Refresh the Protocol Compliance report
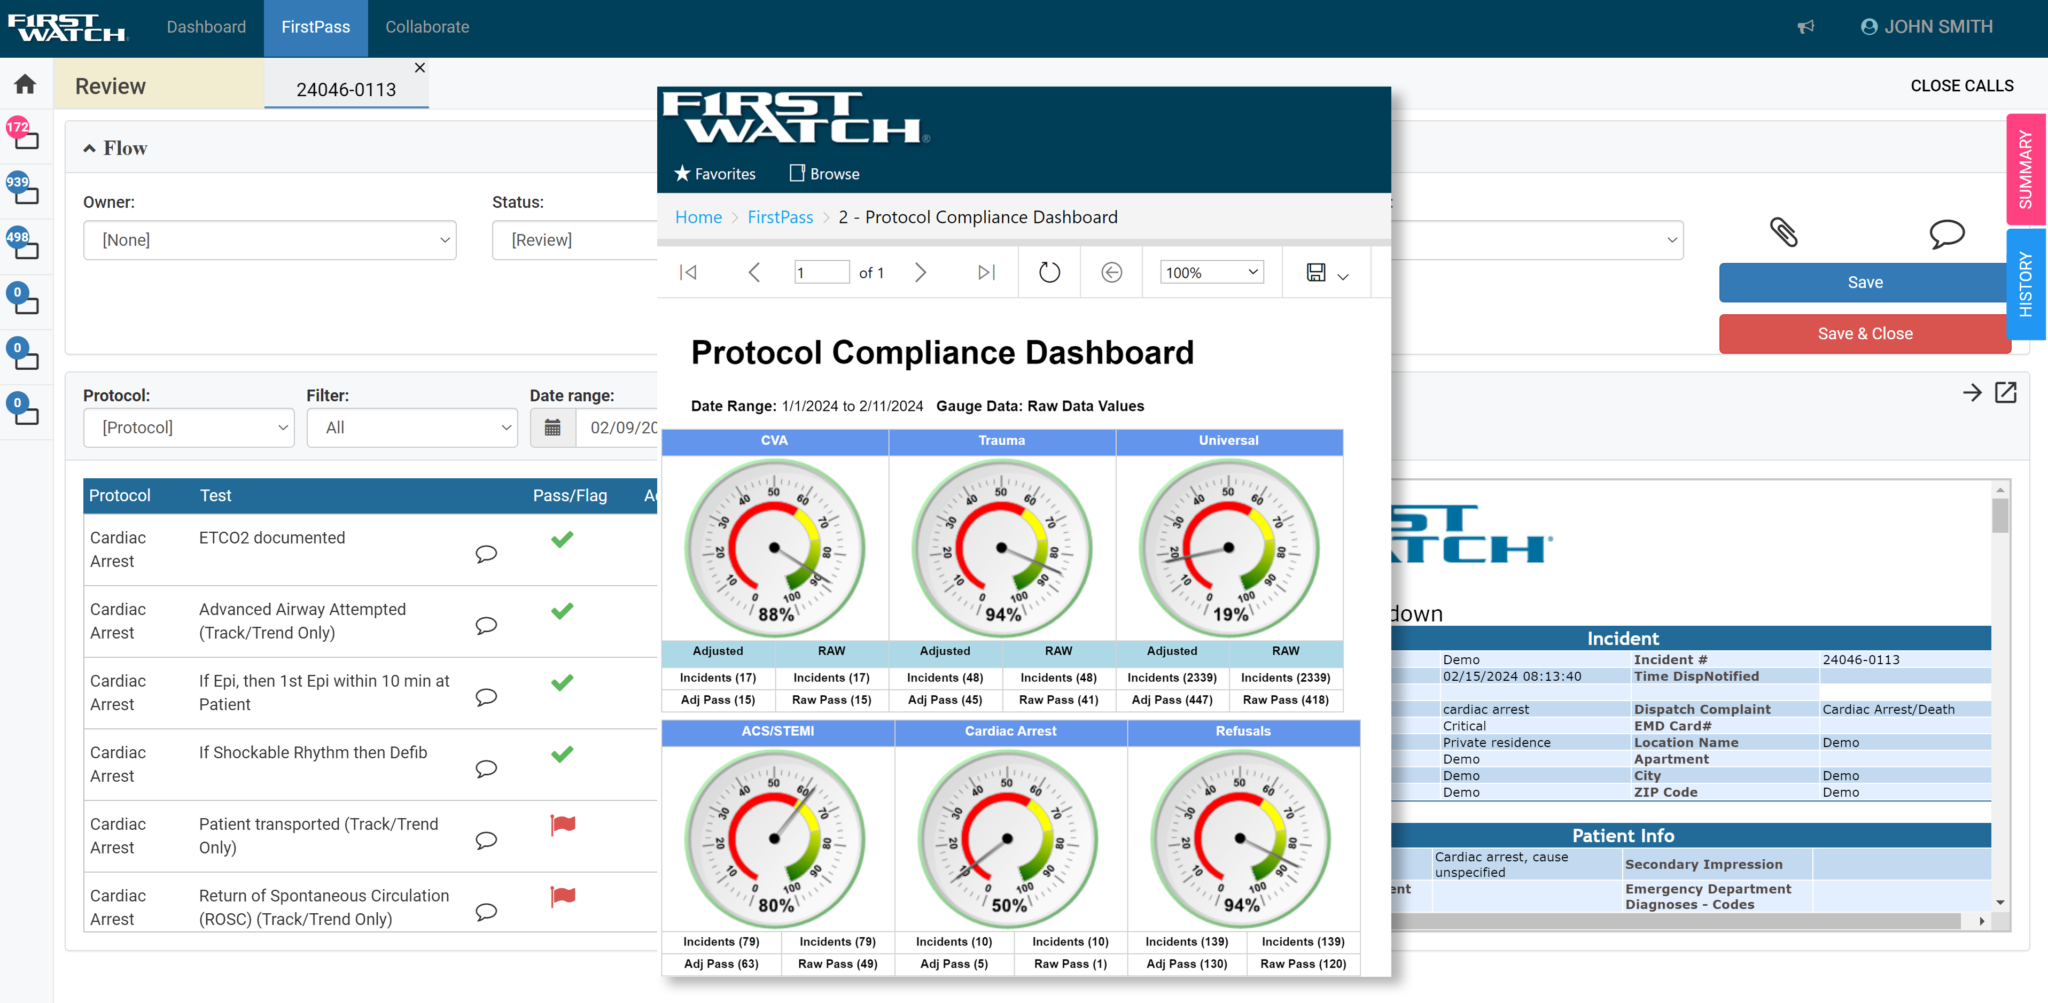Screen dimensions: 2048x1003 pos(1049,272)
